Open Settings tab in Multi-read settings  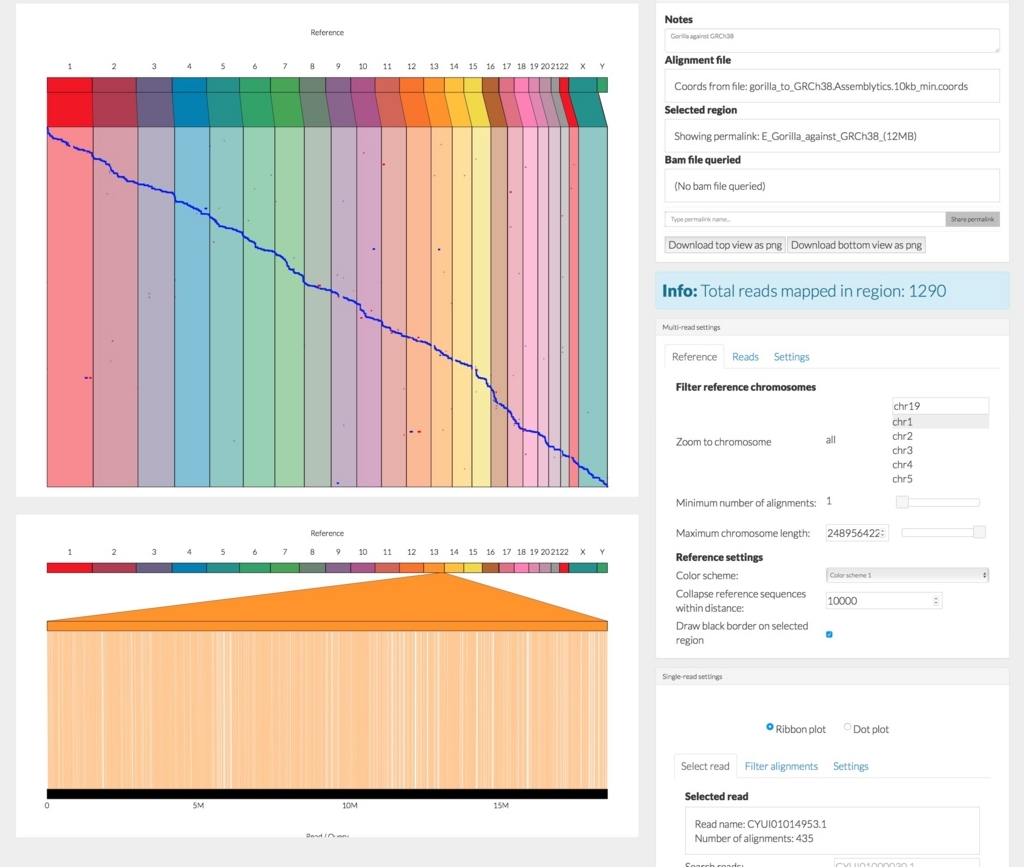click(x=792, y=356)
